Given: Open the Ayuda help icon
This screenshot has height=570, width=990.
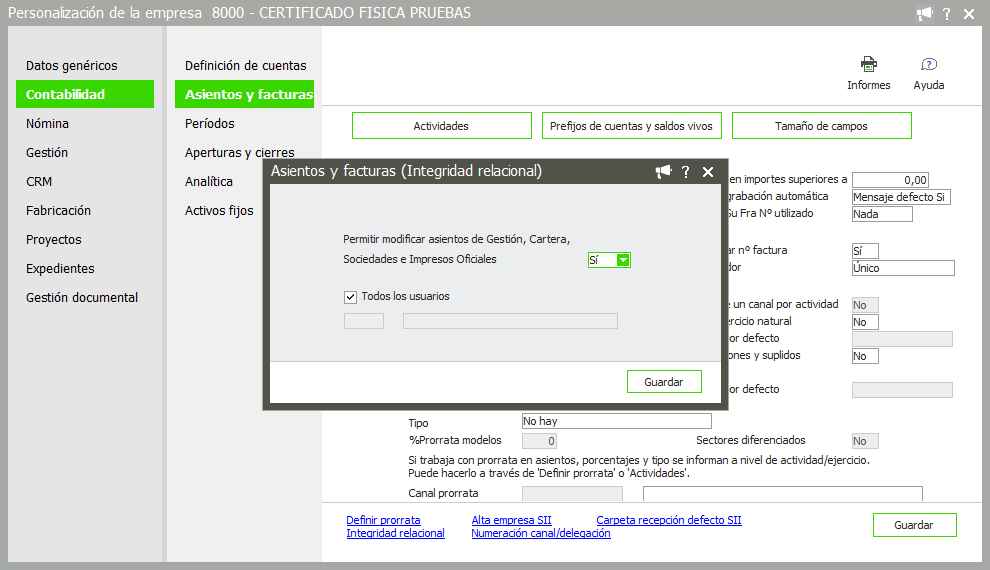Looking at the screenshot, I should (928, 65).
